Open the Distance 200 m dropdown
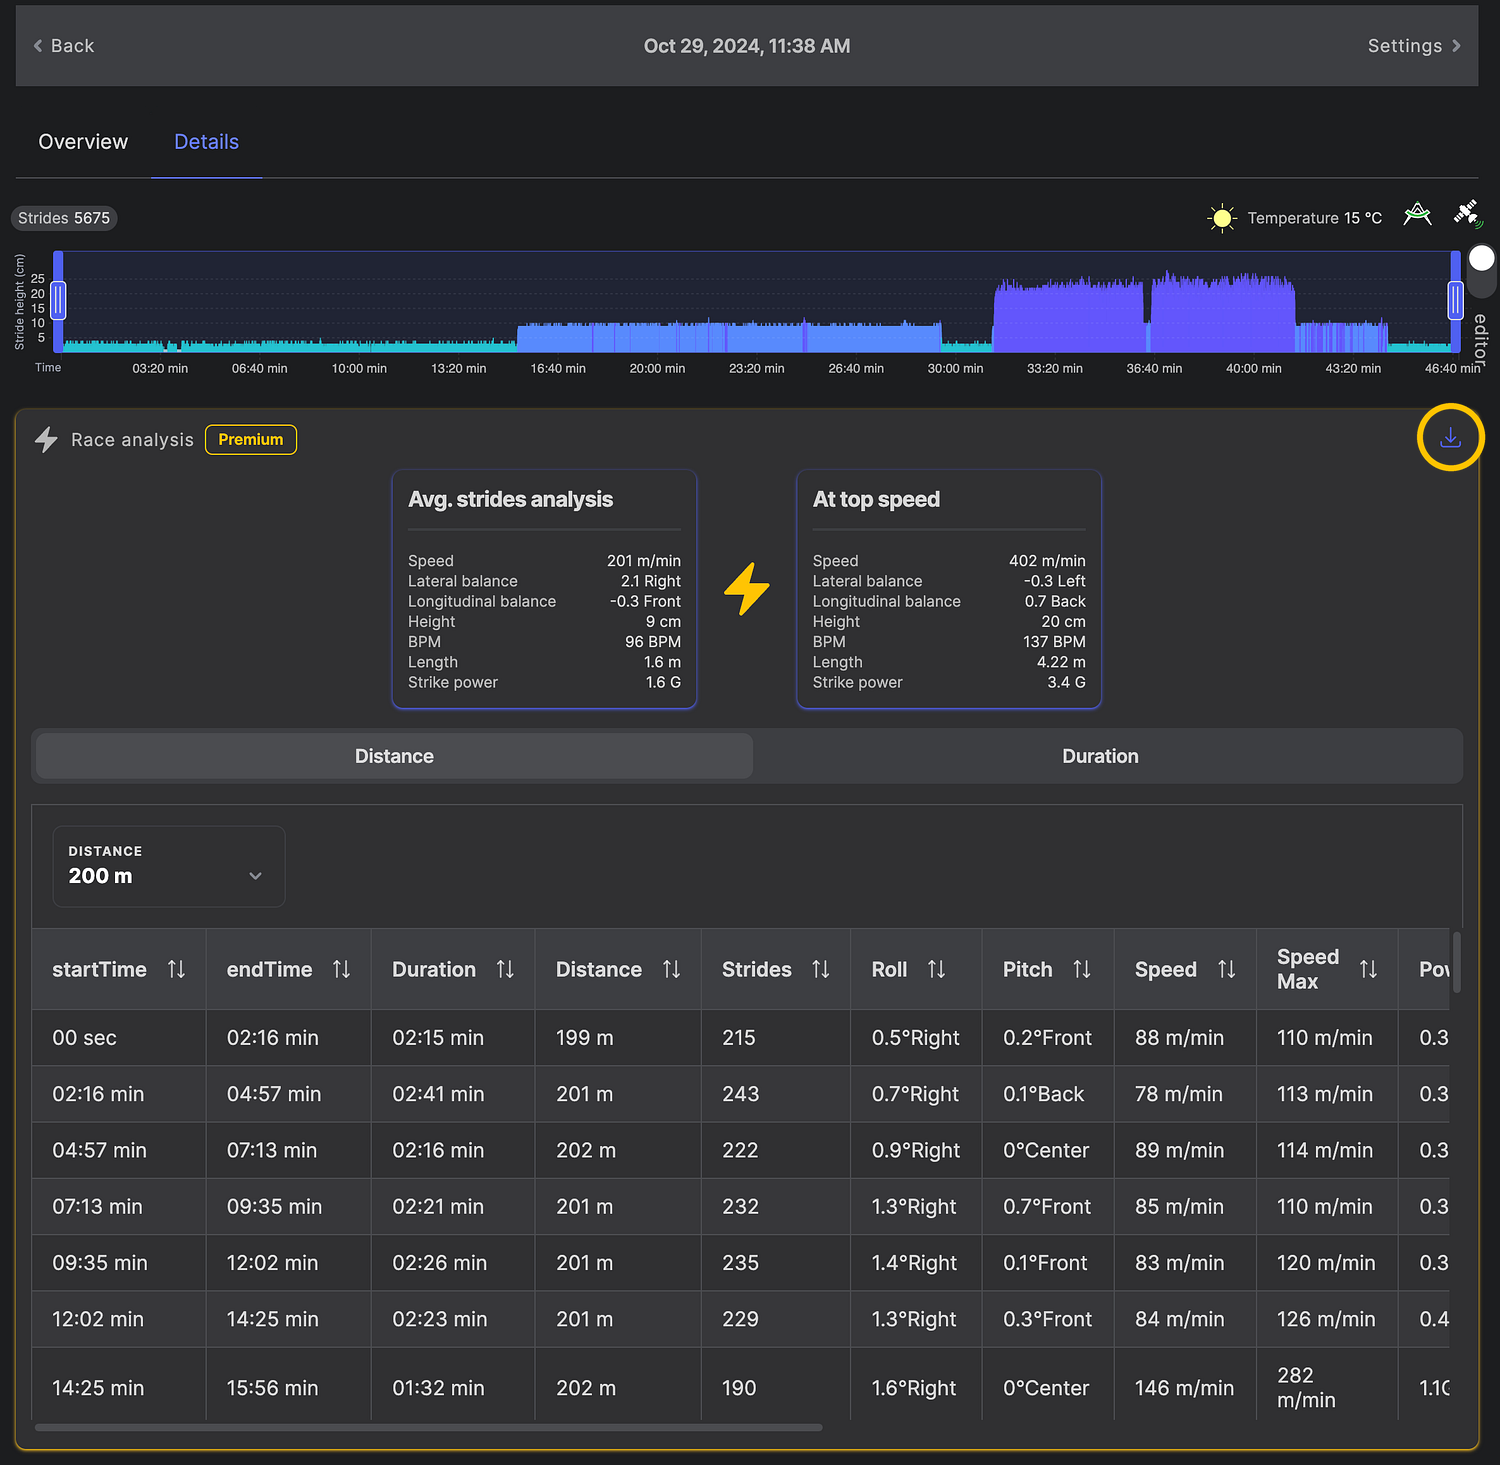Image resolution: width=1500 pixels, height=1465 pixels. (169, 866)
